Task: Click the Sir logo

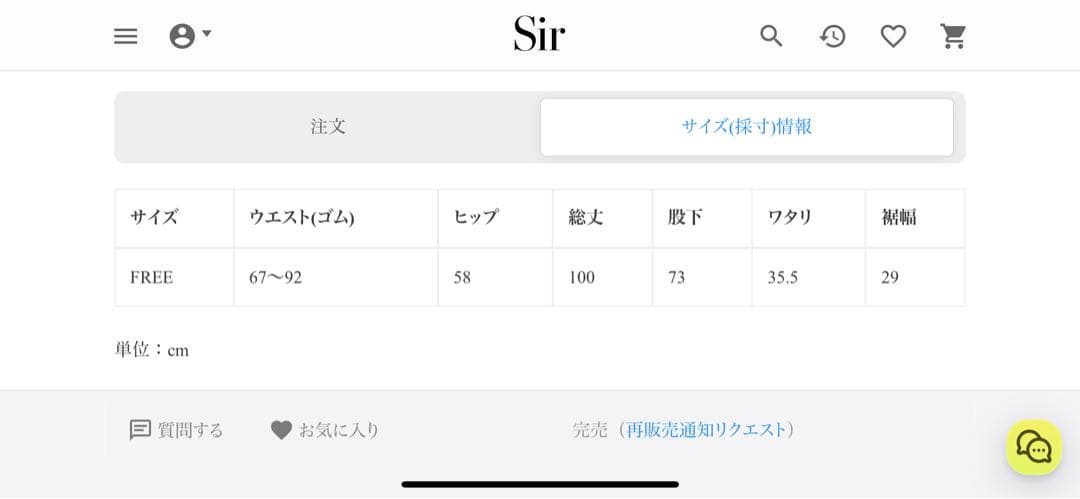Action: coord(539,35)
